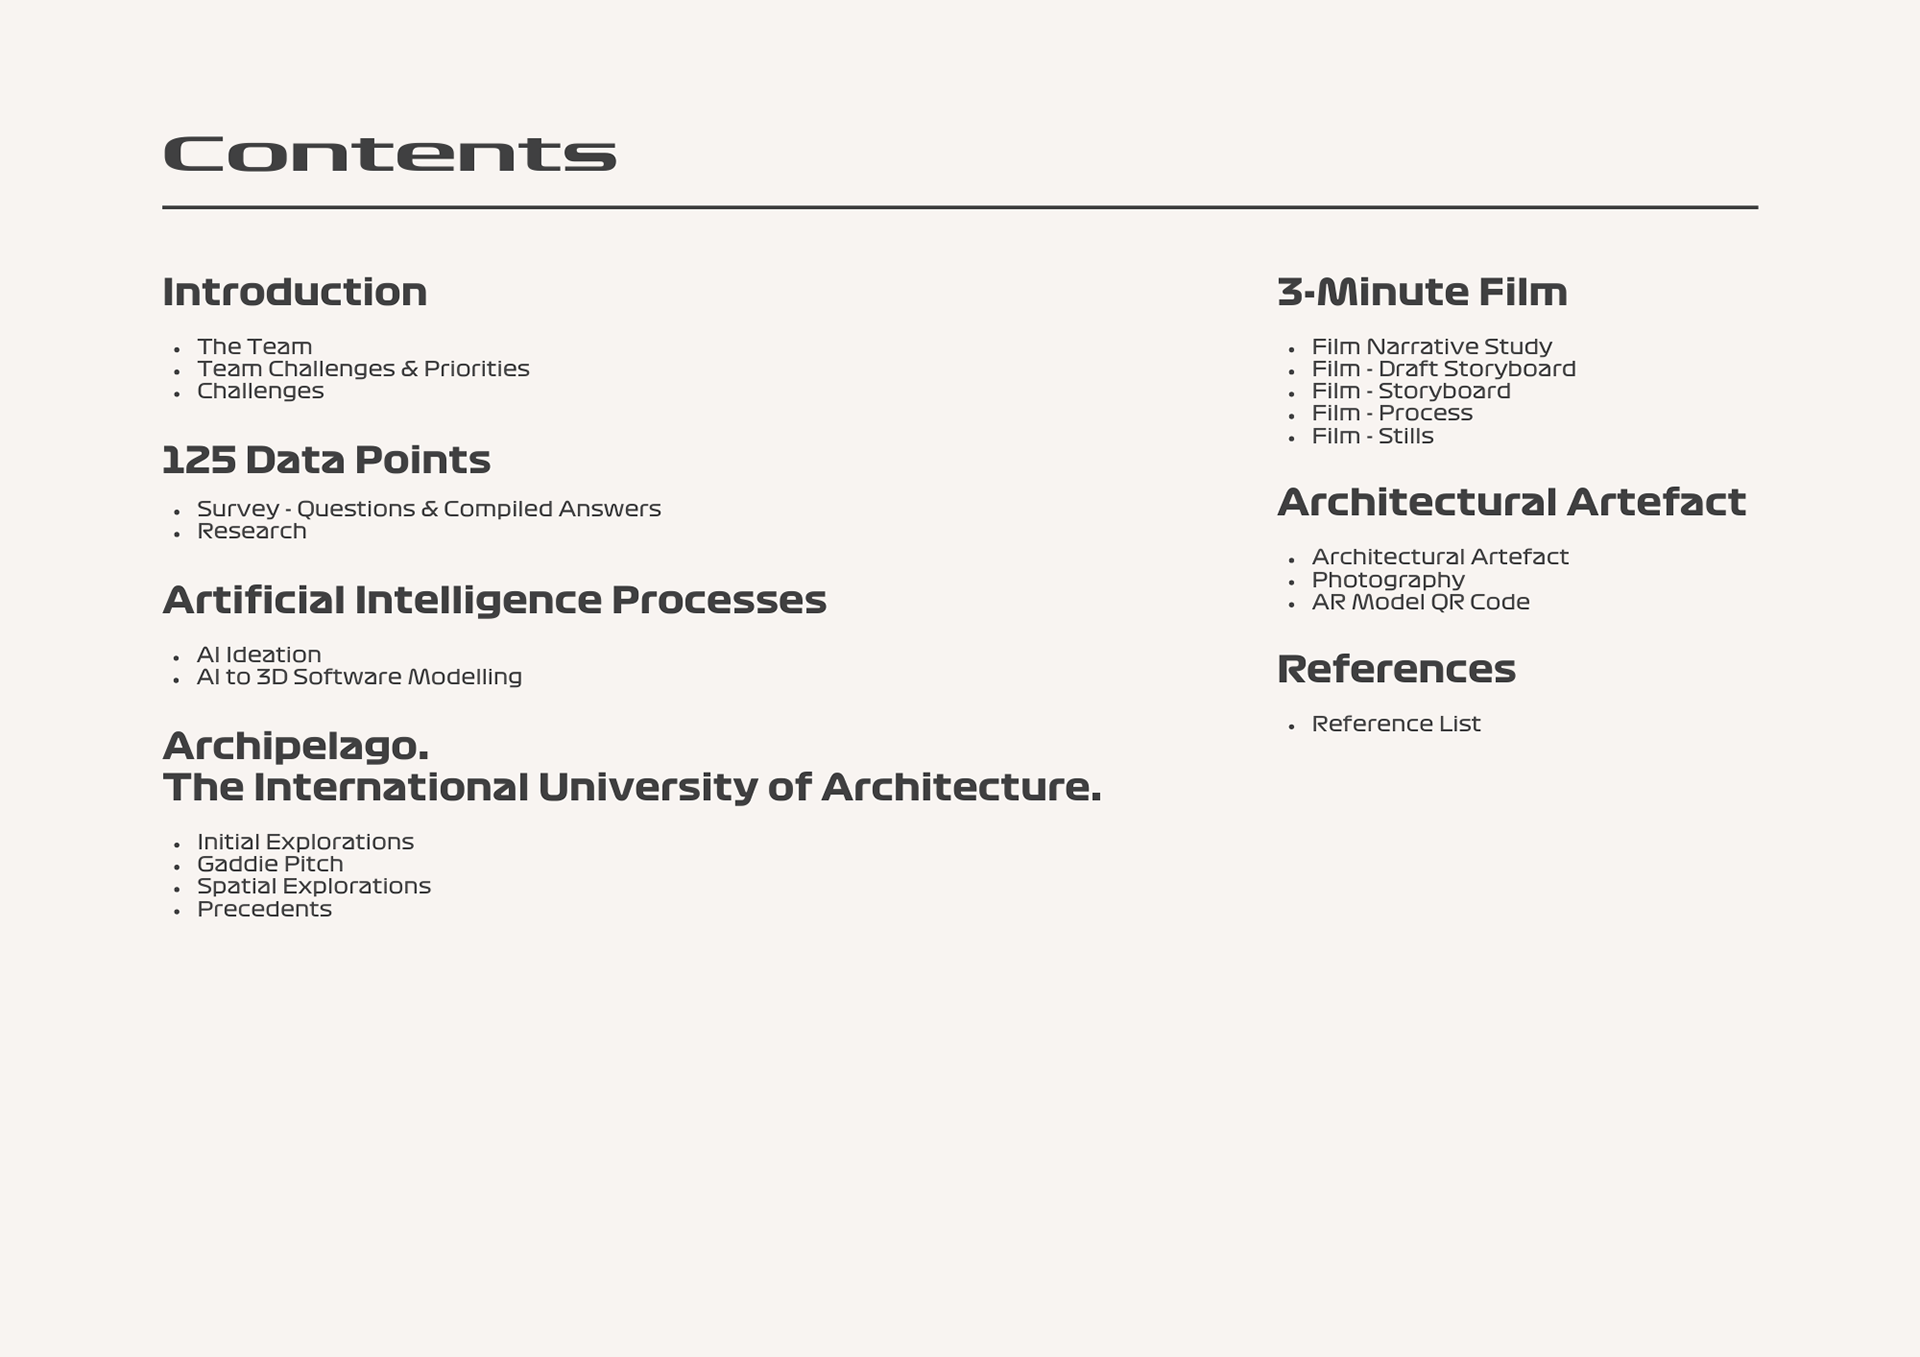Click the 3-Minute Film heading

coord(1421,292)
